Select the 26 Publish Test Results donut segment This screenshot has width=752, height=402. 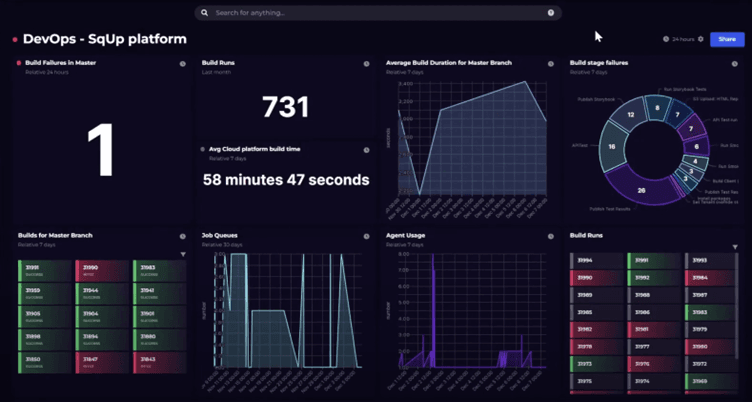(641, 190)
